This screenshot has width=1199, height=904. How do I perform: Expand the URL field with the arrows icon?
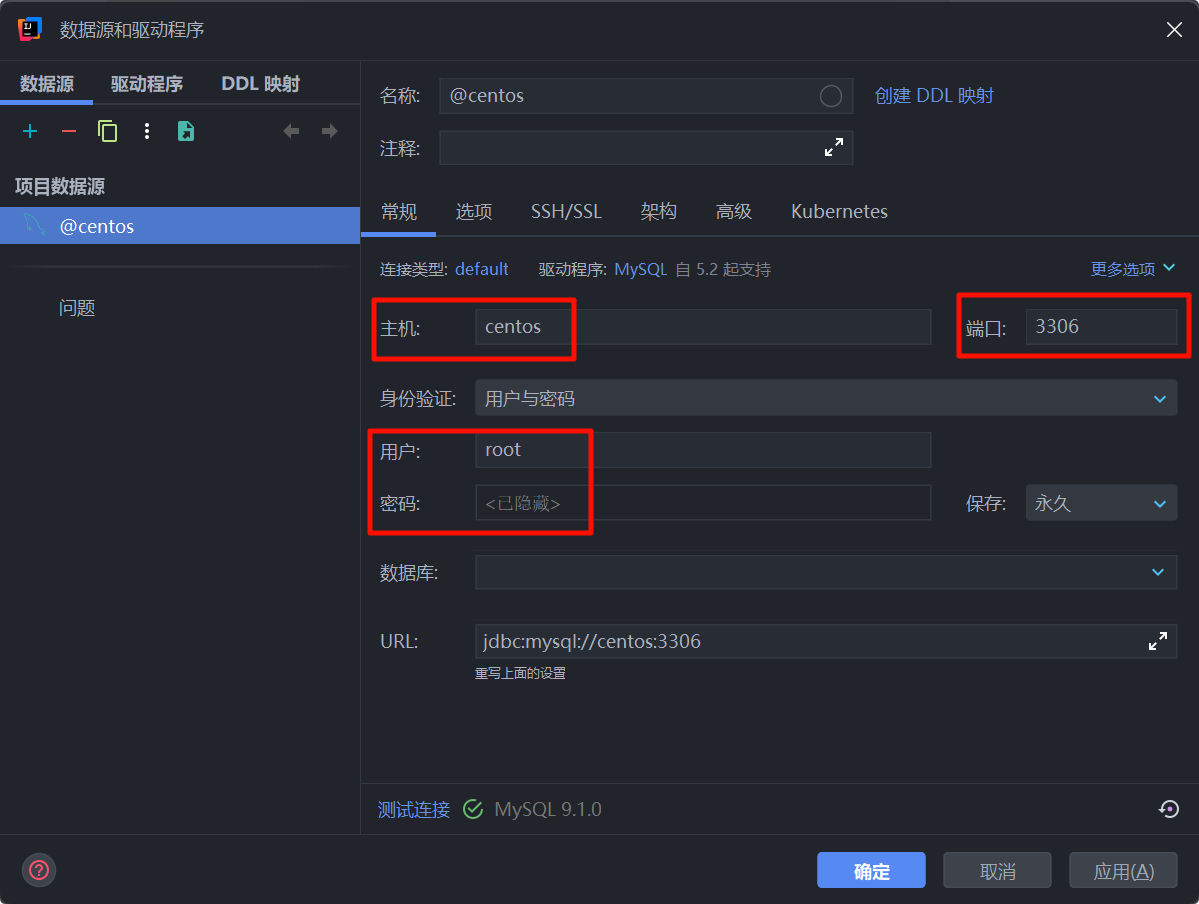pos(1158,641)
